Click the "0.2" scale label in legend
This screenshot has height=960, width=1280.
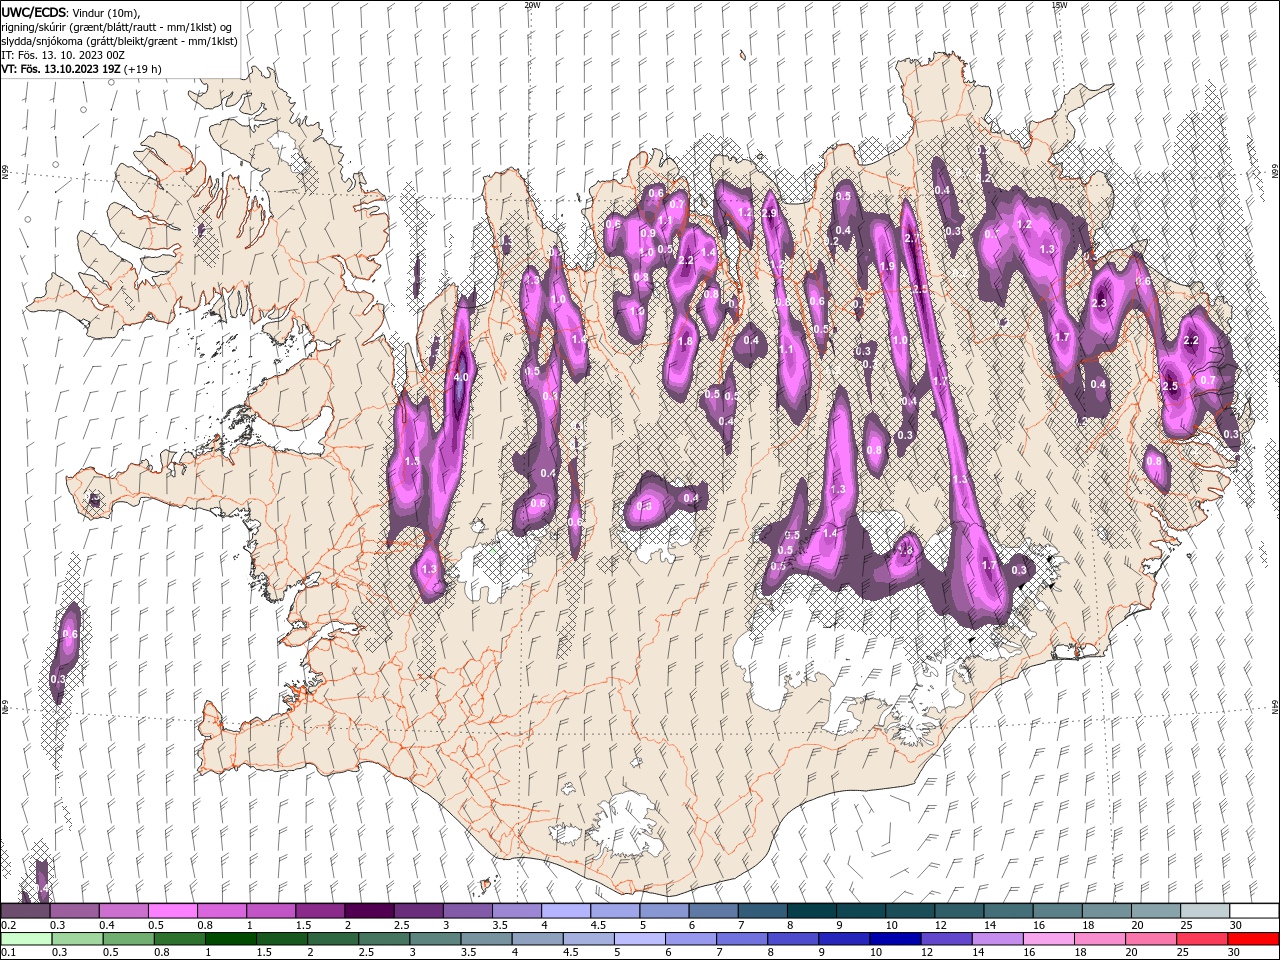coord(9,926)
